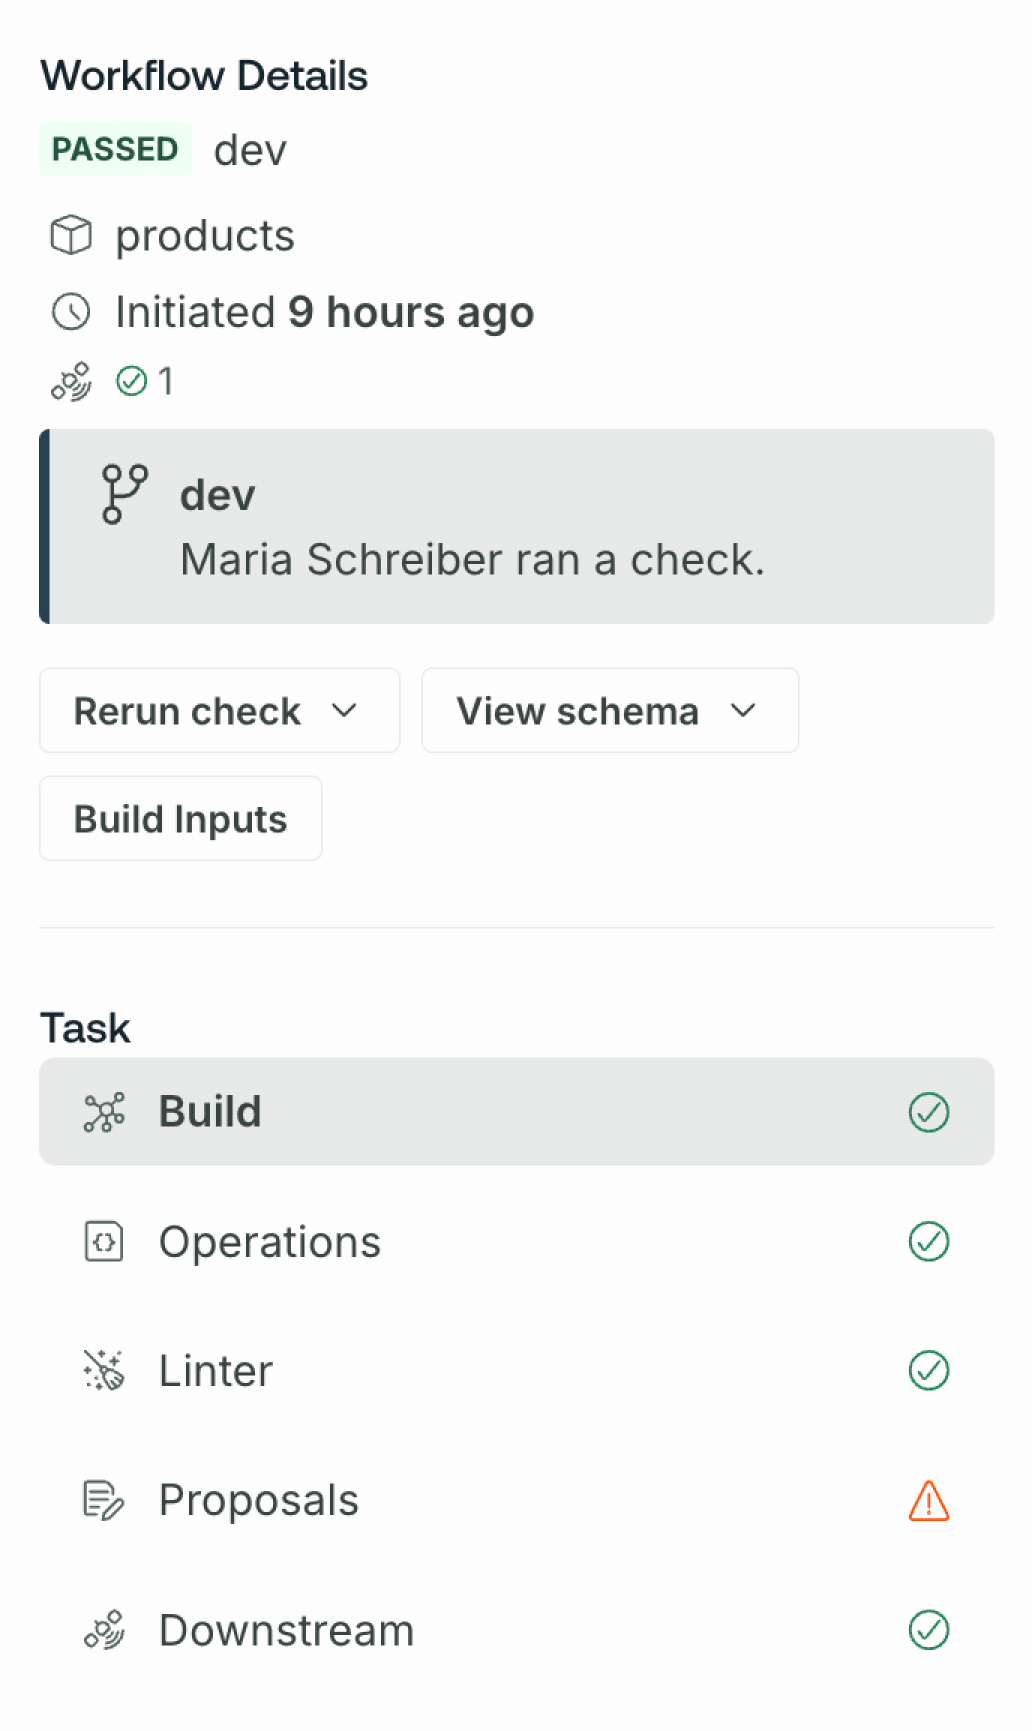Click the Proposals document-pencil icon
1032x1731 pixels.
(x=104, y=1500)
